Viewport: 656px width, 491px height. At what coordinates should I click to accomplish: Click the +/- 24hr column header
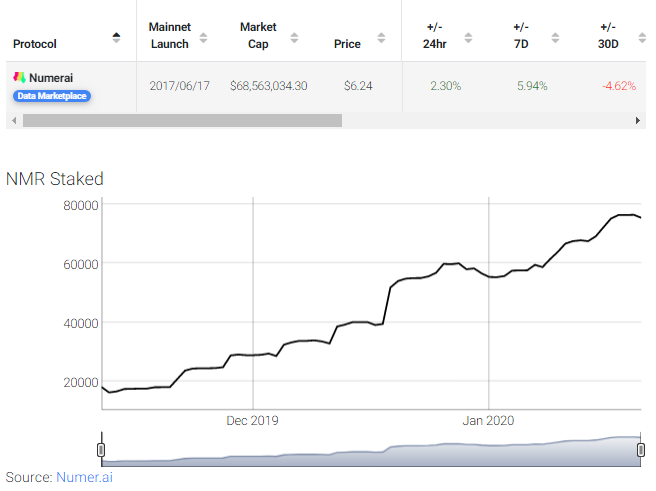click(435, 36)
